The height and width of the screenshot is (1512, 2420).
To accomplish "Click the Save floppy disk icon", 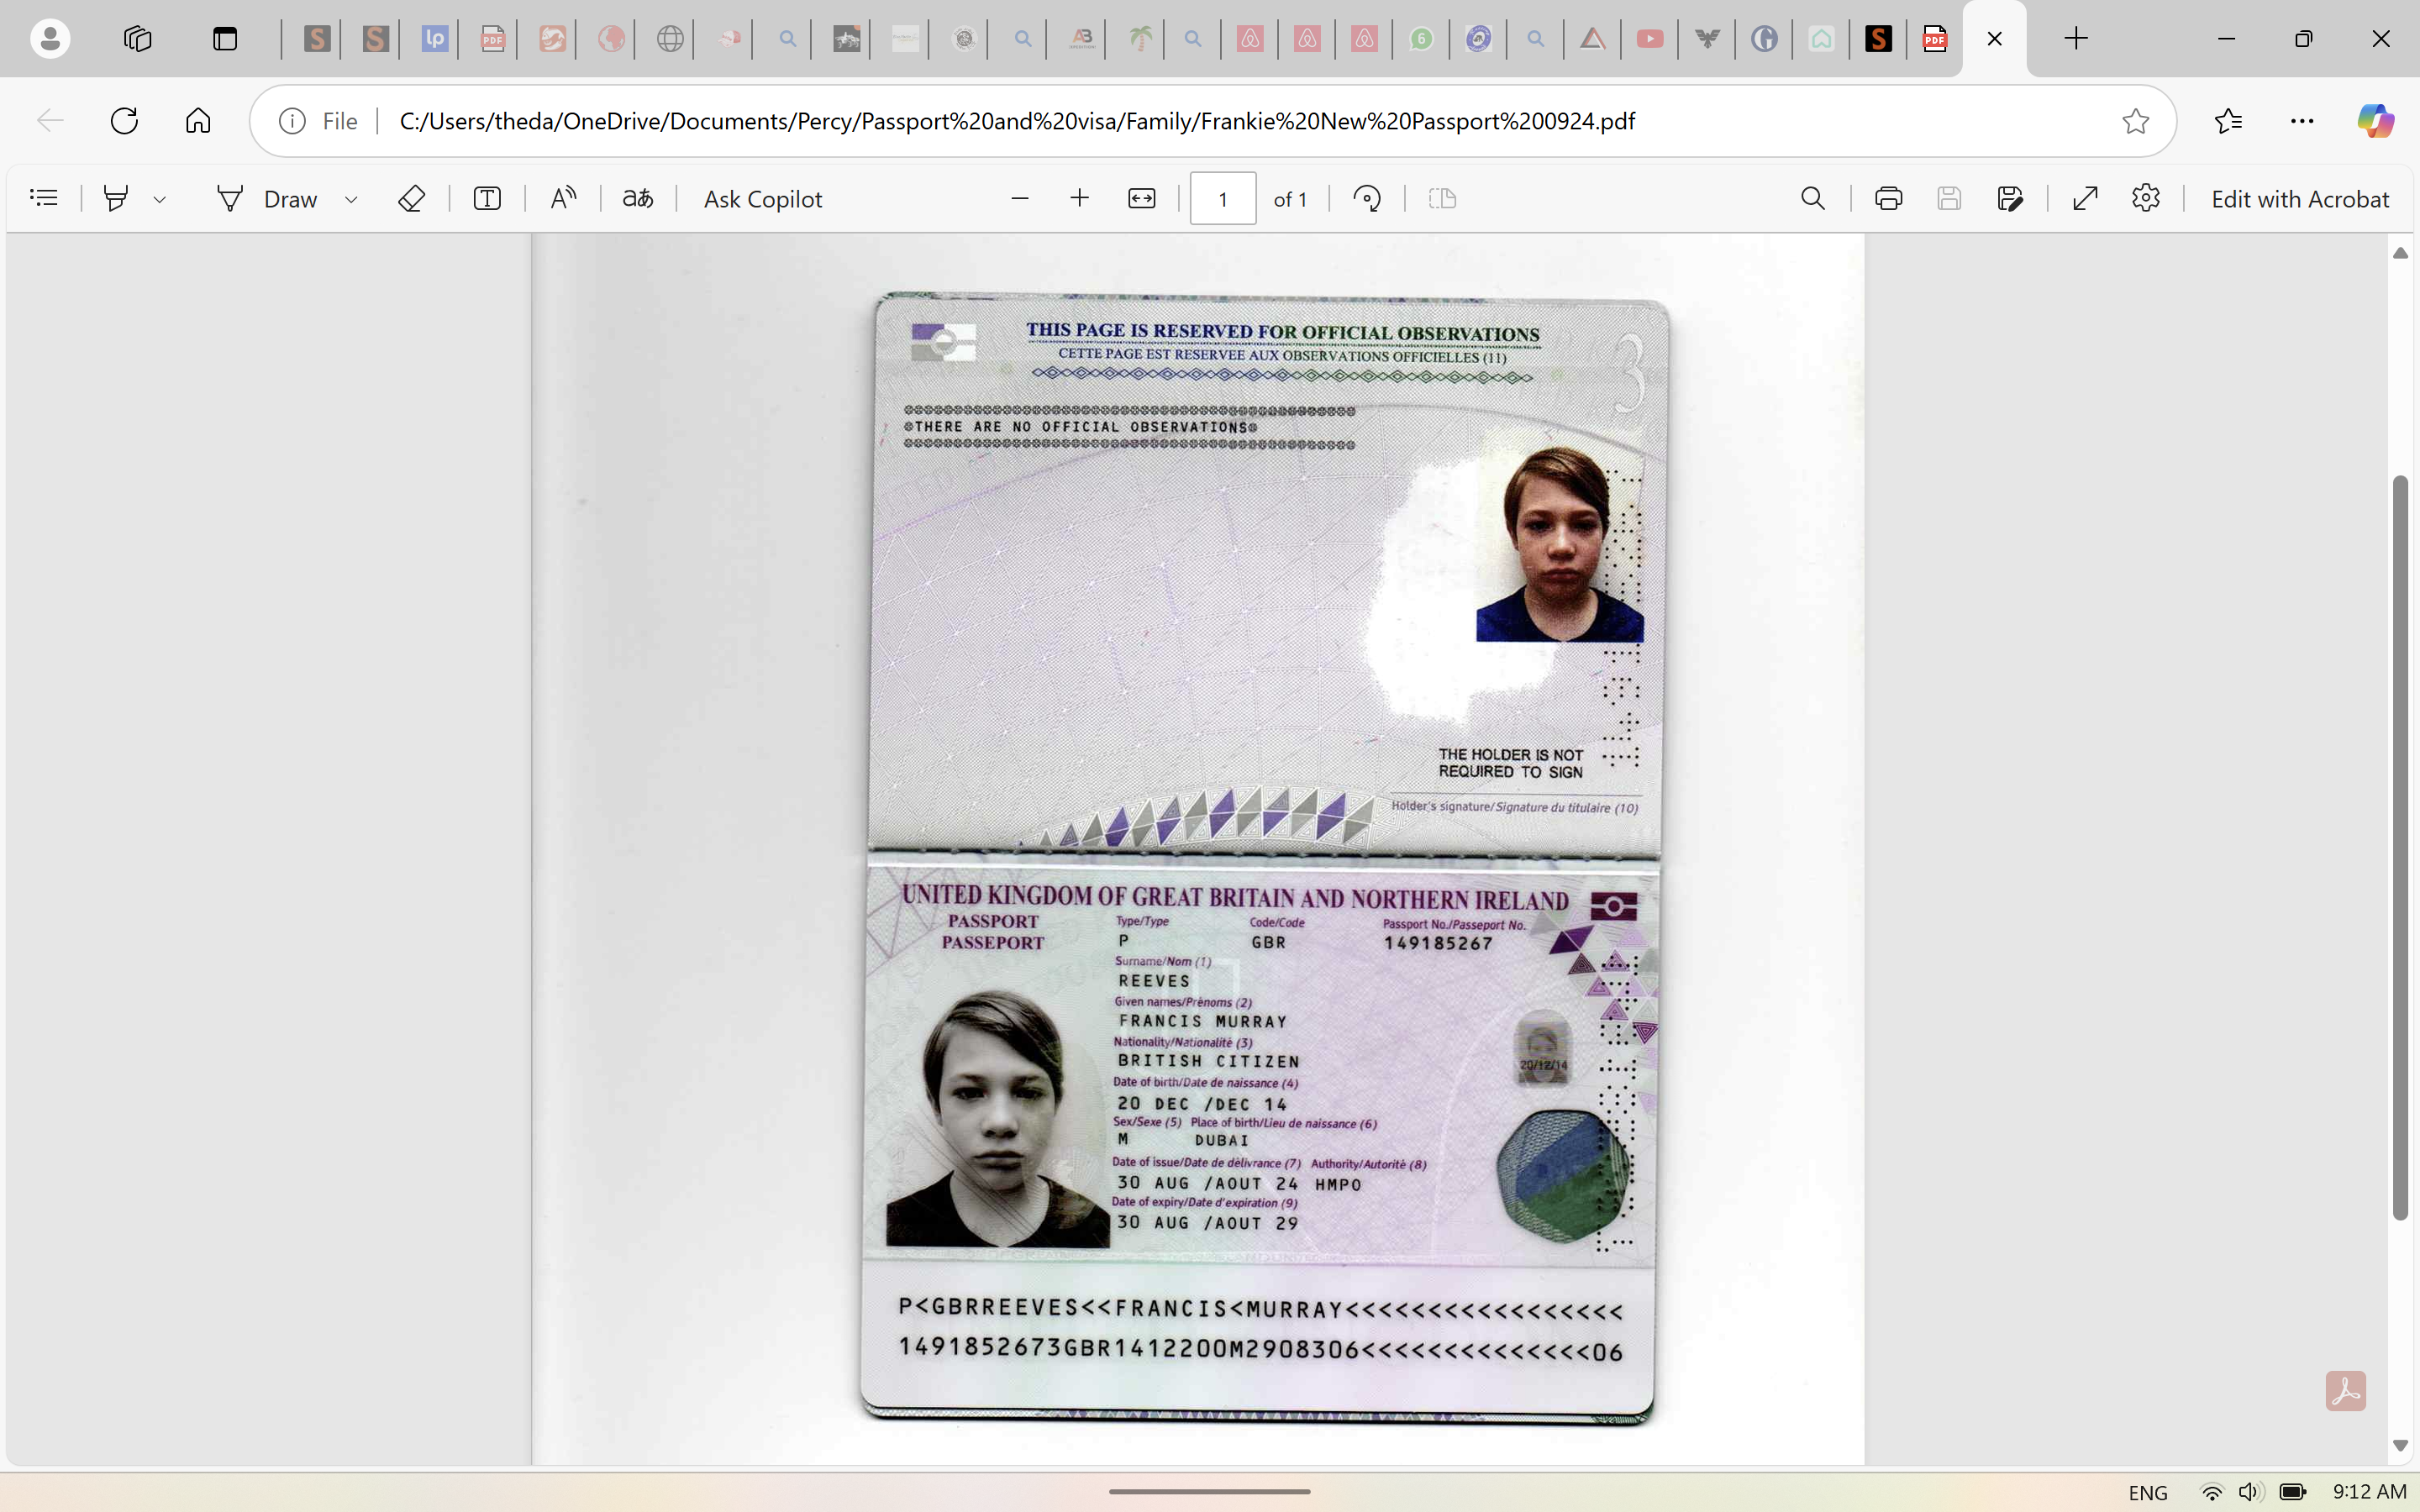I will click(1949, 198).
